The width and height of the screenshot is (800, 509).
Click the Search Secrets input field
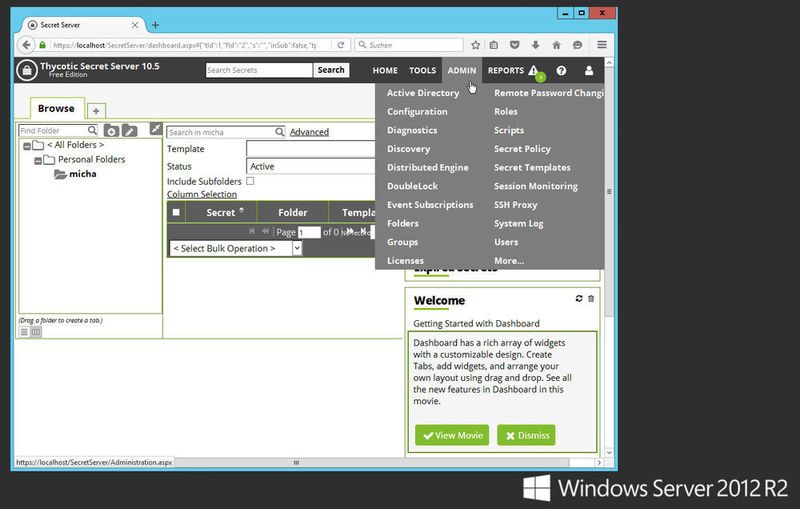(x=259, y=70)
